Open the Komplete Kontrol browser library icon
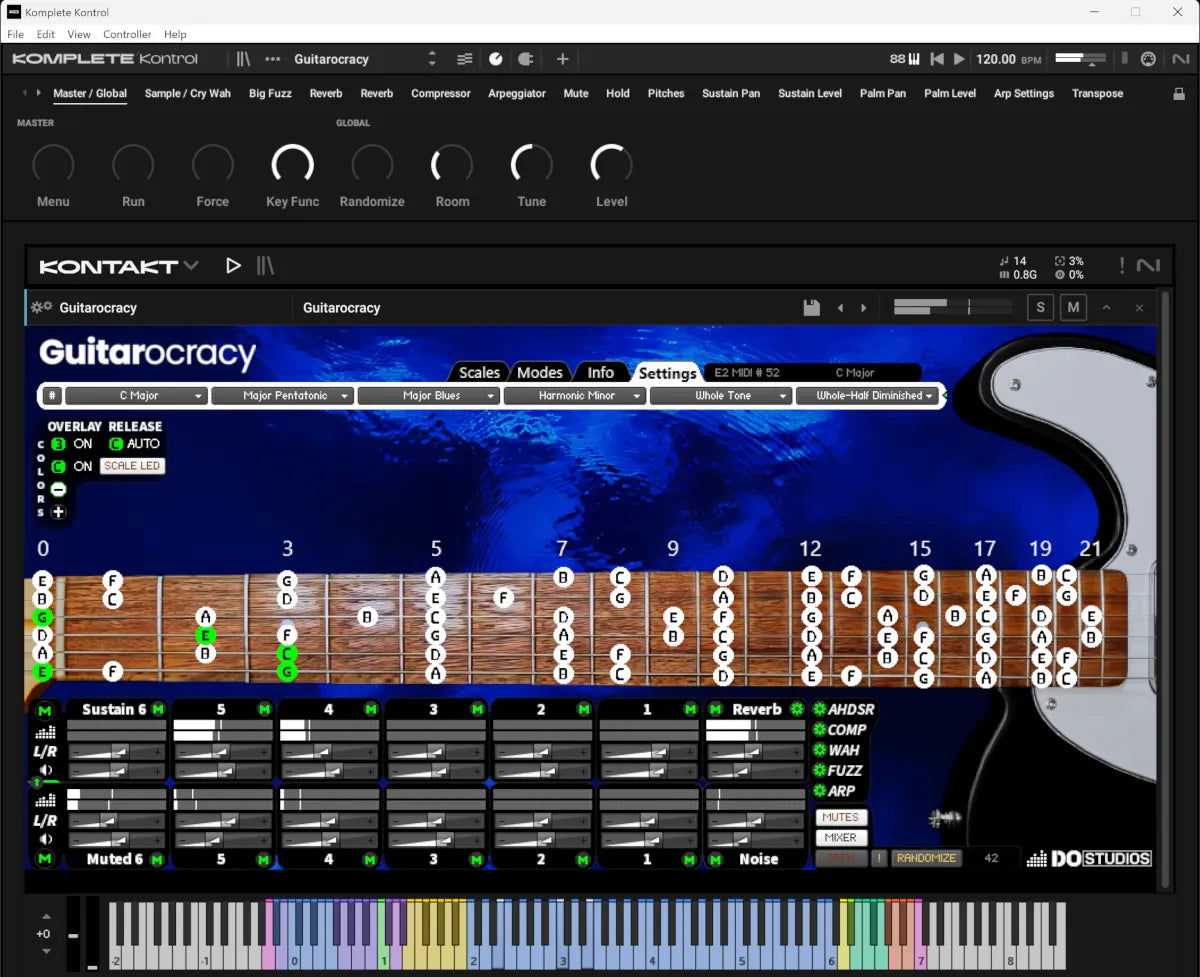Screen dimensions: 1200x977 pyautogui.click(x=243, y=59)
